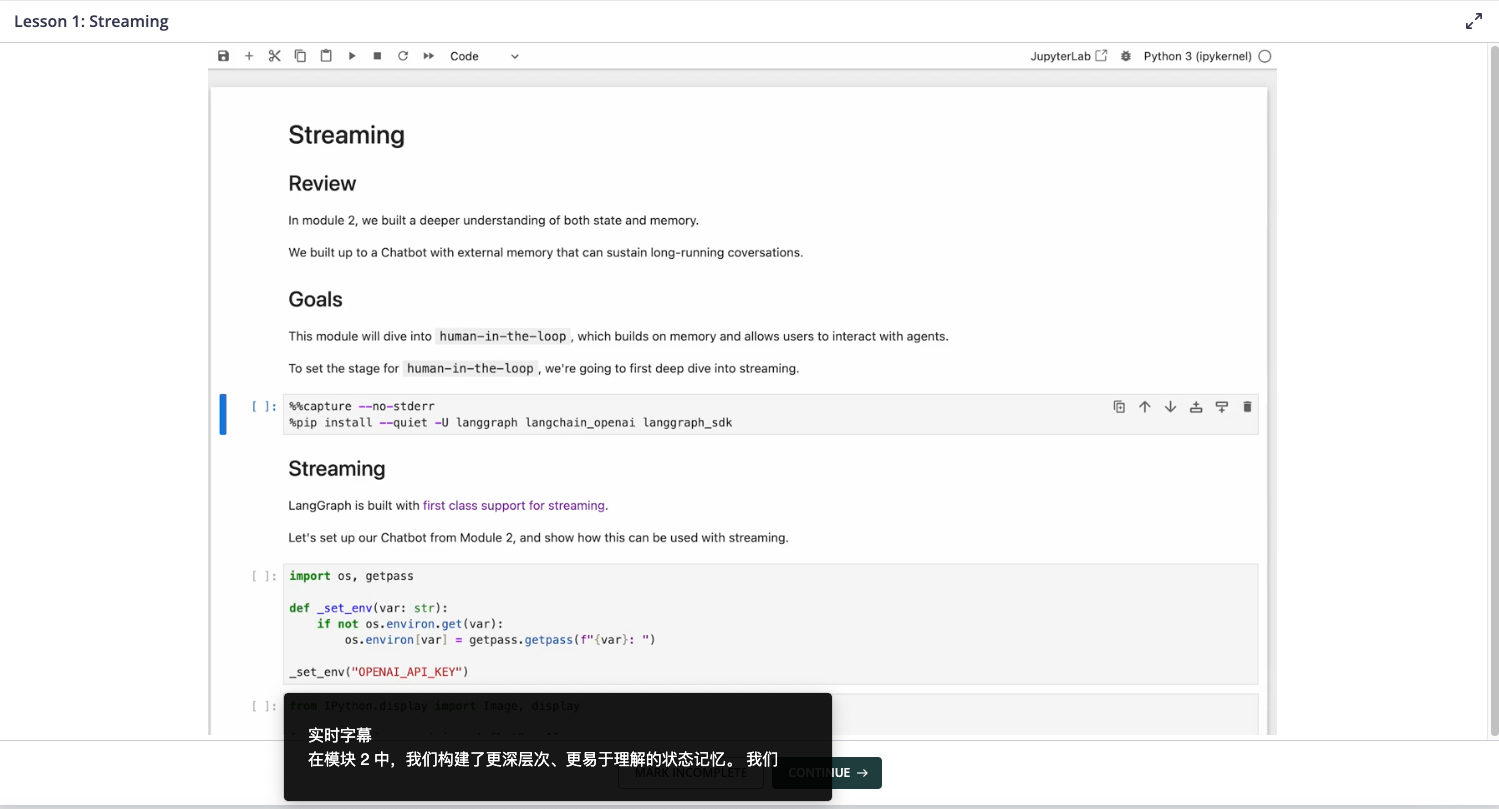Click the second Streaming section heading
The image size is (1499, 809).
pyautogui.click(x=337, y=468)
